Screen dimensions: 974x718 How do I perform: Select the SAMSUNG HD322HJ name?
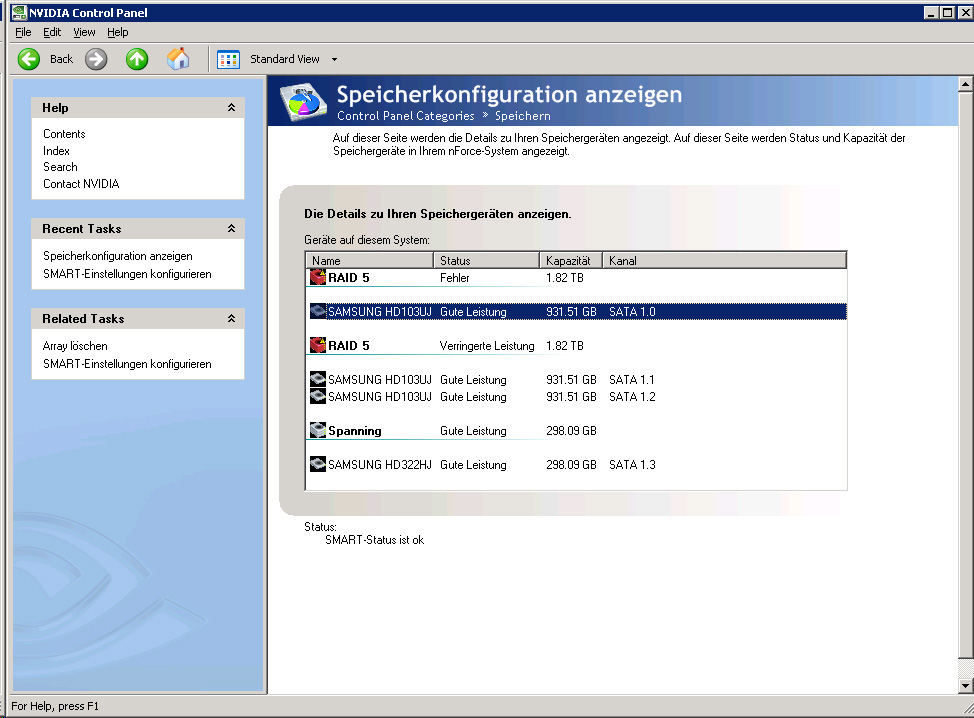click(380, 465)
